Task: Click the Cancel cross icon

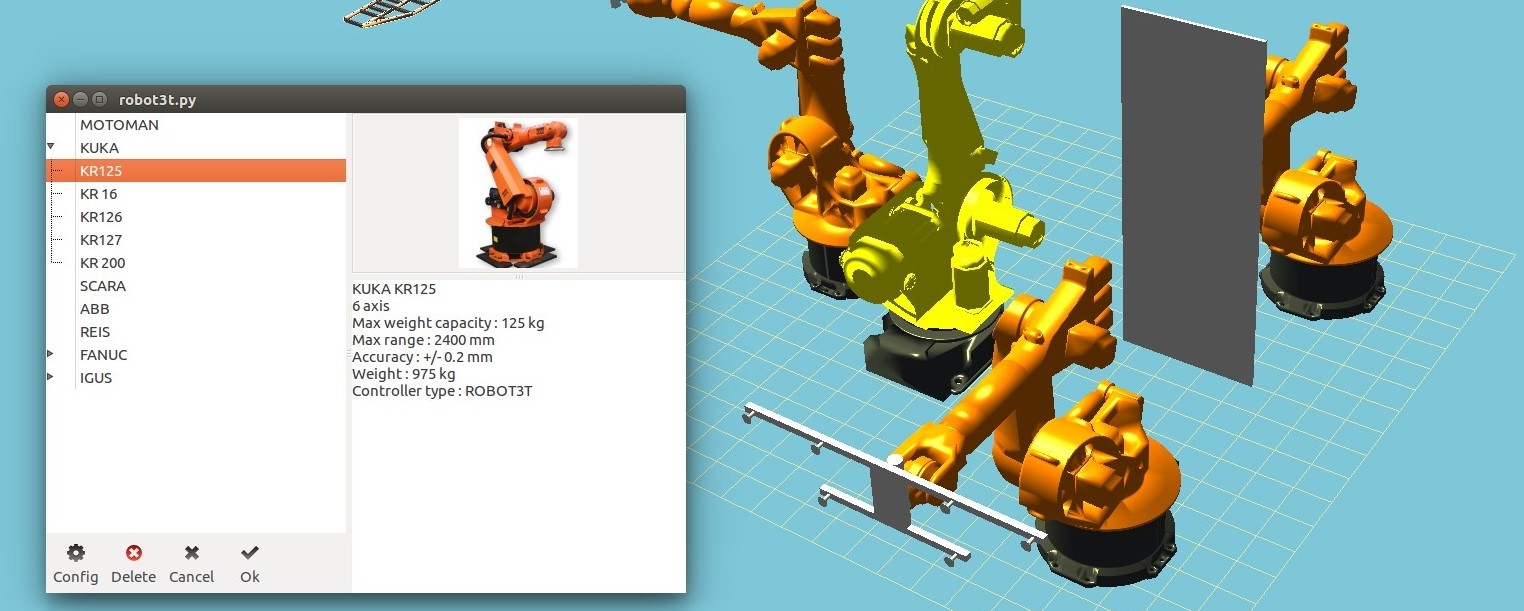Action: click(x=192, y=553)
